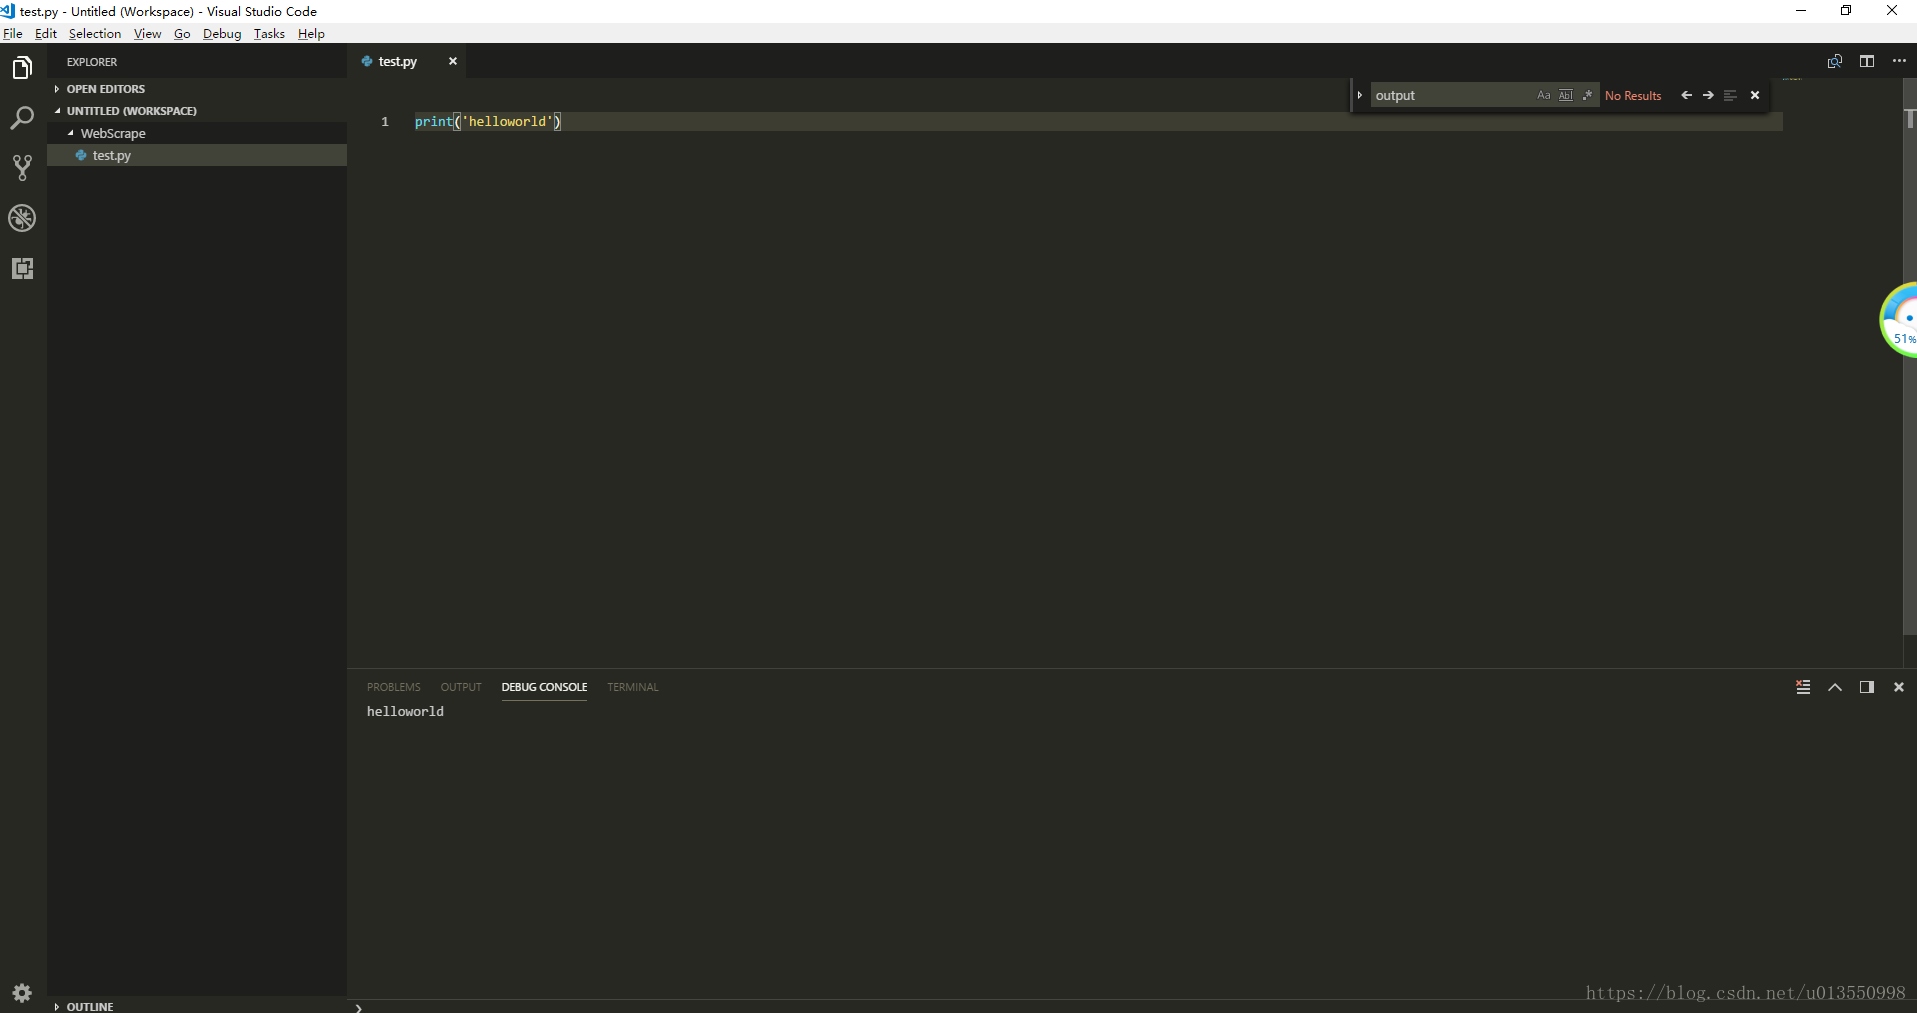The width and height of the screenshot is (1917, 1013).
Task: Switch to the Terminal panel tab
Action: [x=633, y=687]
